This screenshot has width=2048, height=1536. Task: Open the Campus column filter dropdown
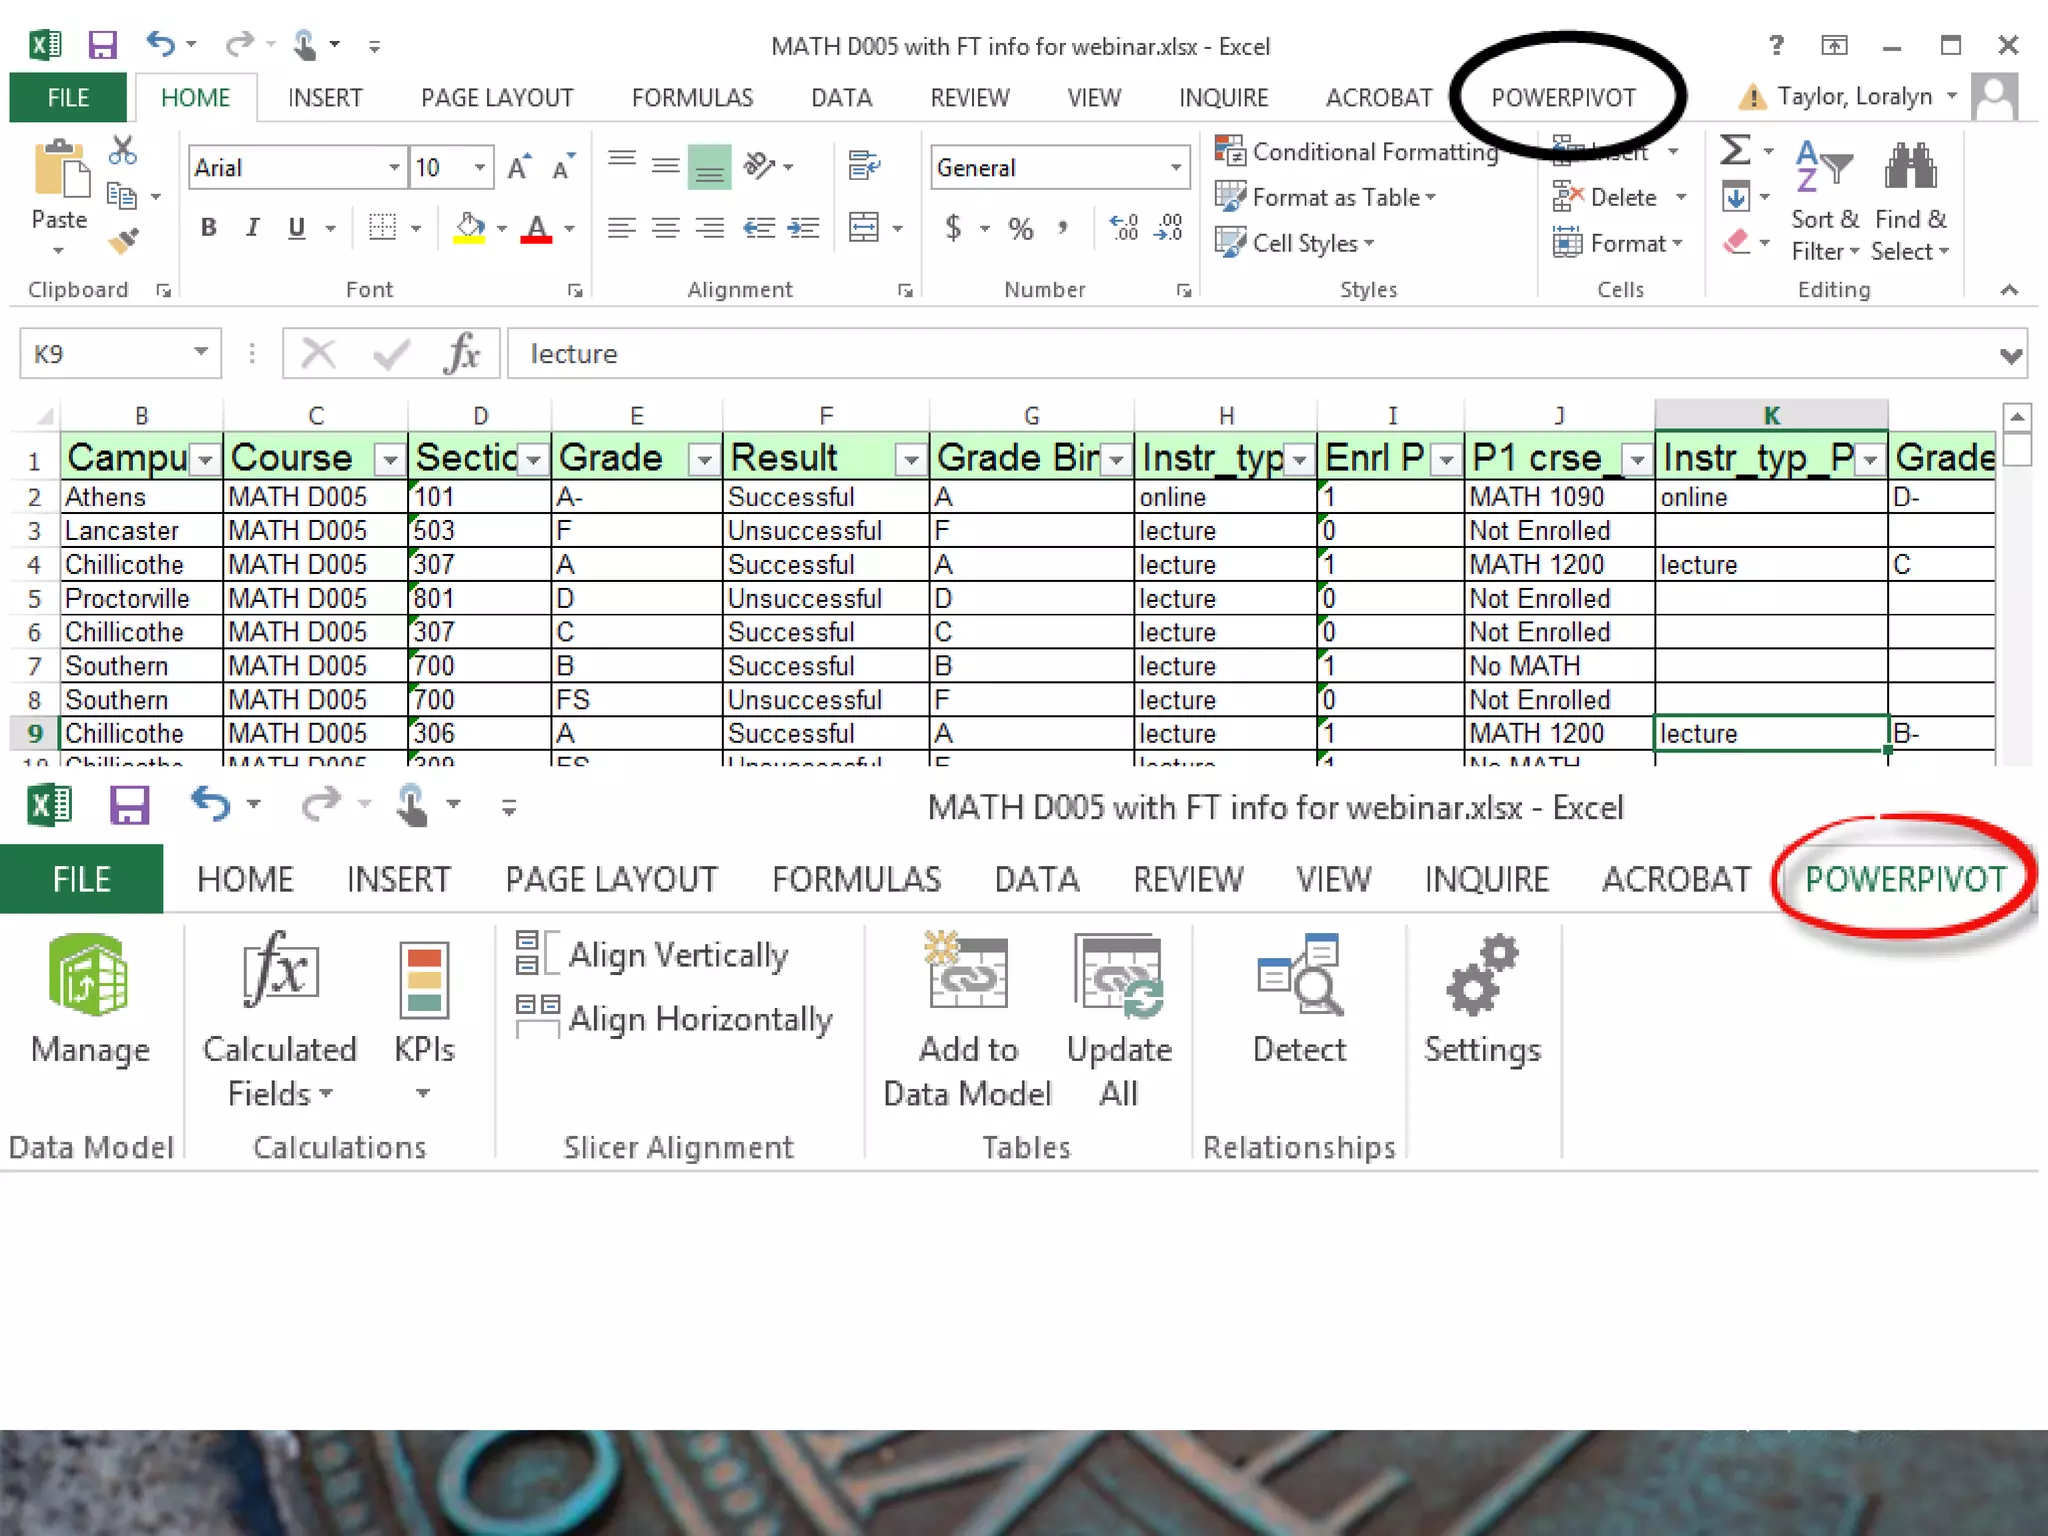click(205, 460)
